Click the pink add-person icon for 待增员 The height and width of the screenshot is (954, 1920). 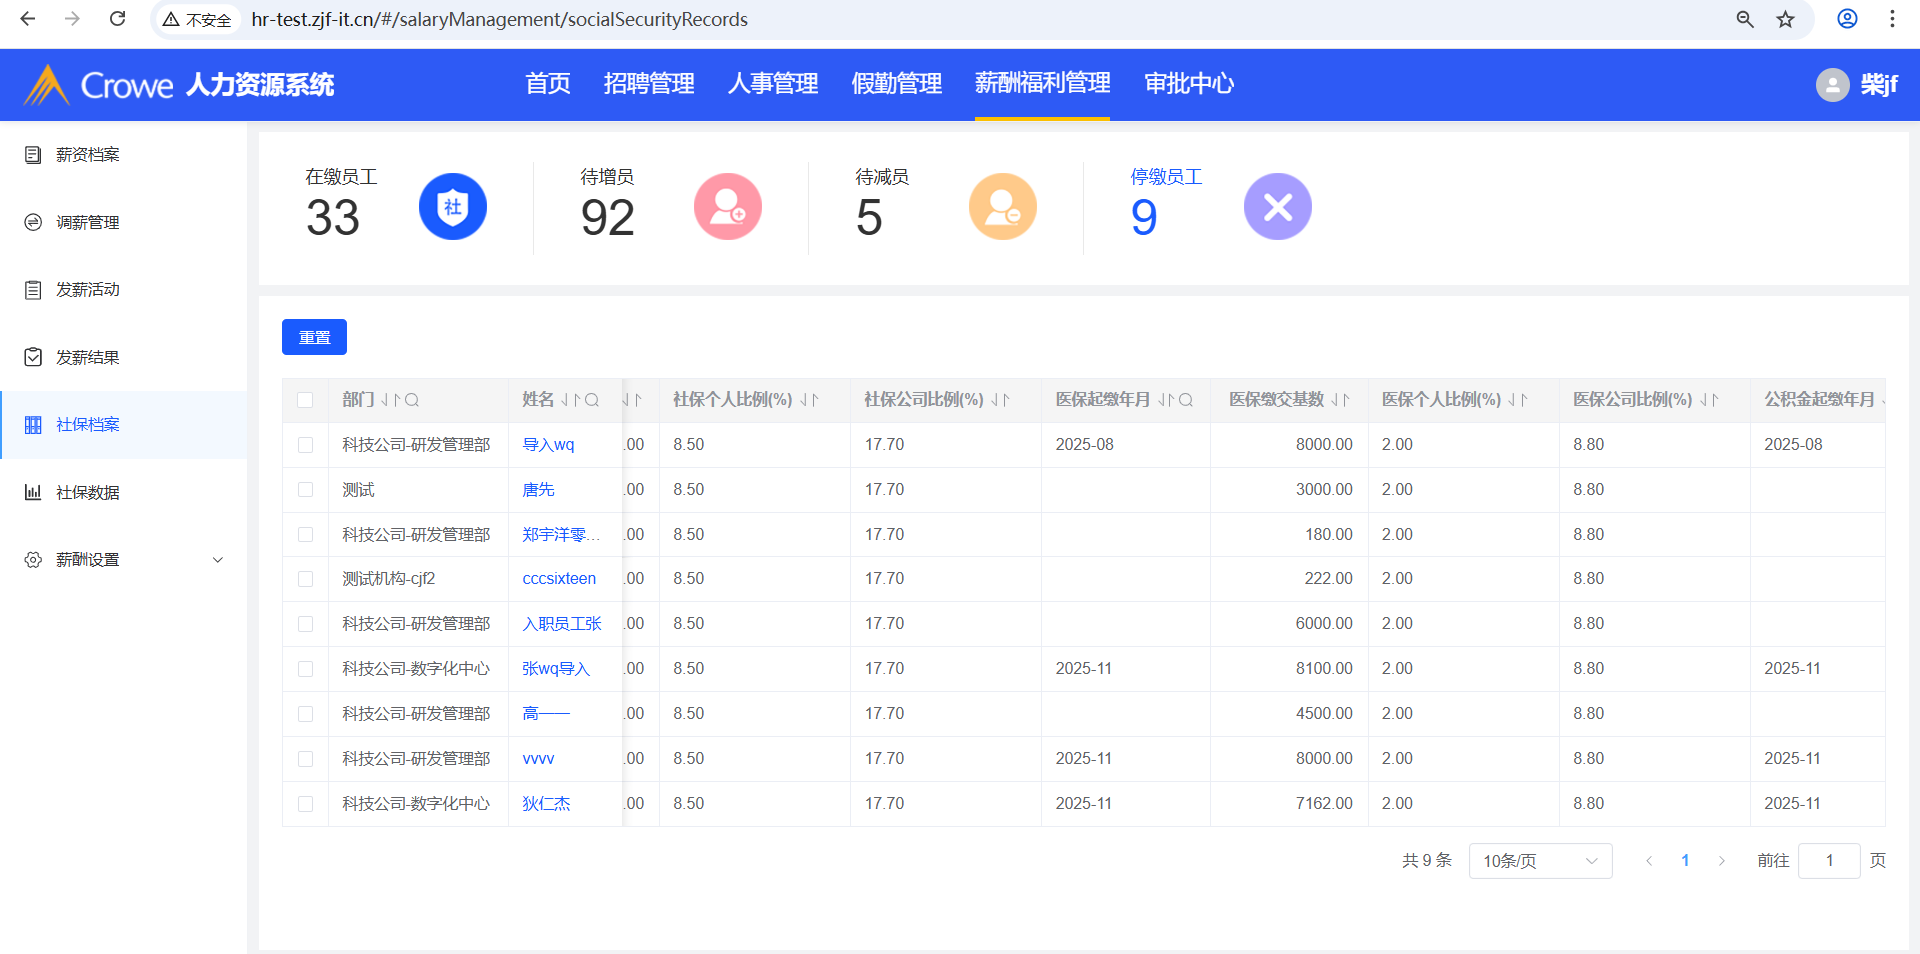coord(727,207)
